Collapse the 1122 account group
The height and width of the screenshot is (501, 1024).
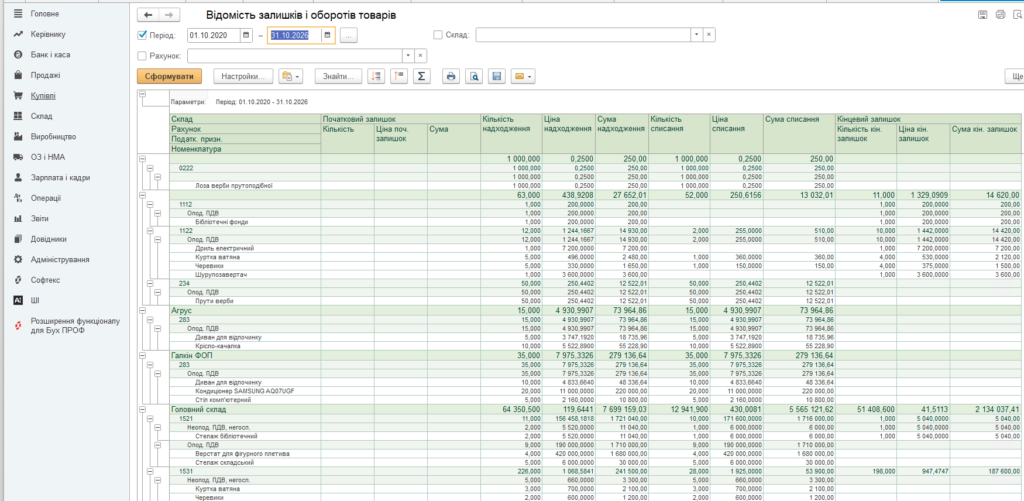151,231
